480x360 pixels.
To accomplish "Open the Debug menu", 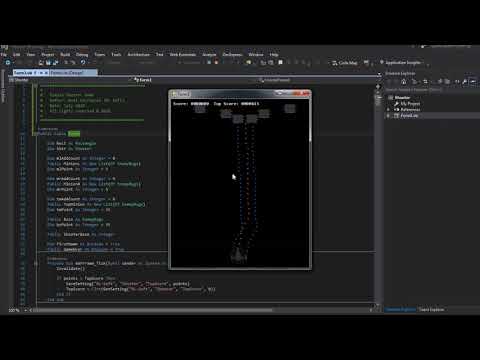I will click(x=82, y=54).
